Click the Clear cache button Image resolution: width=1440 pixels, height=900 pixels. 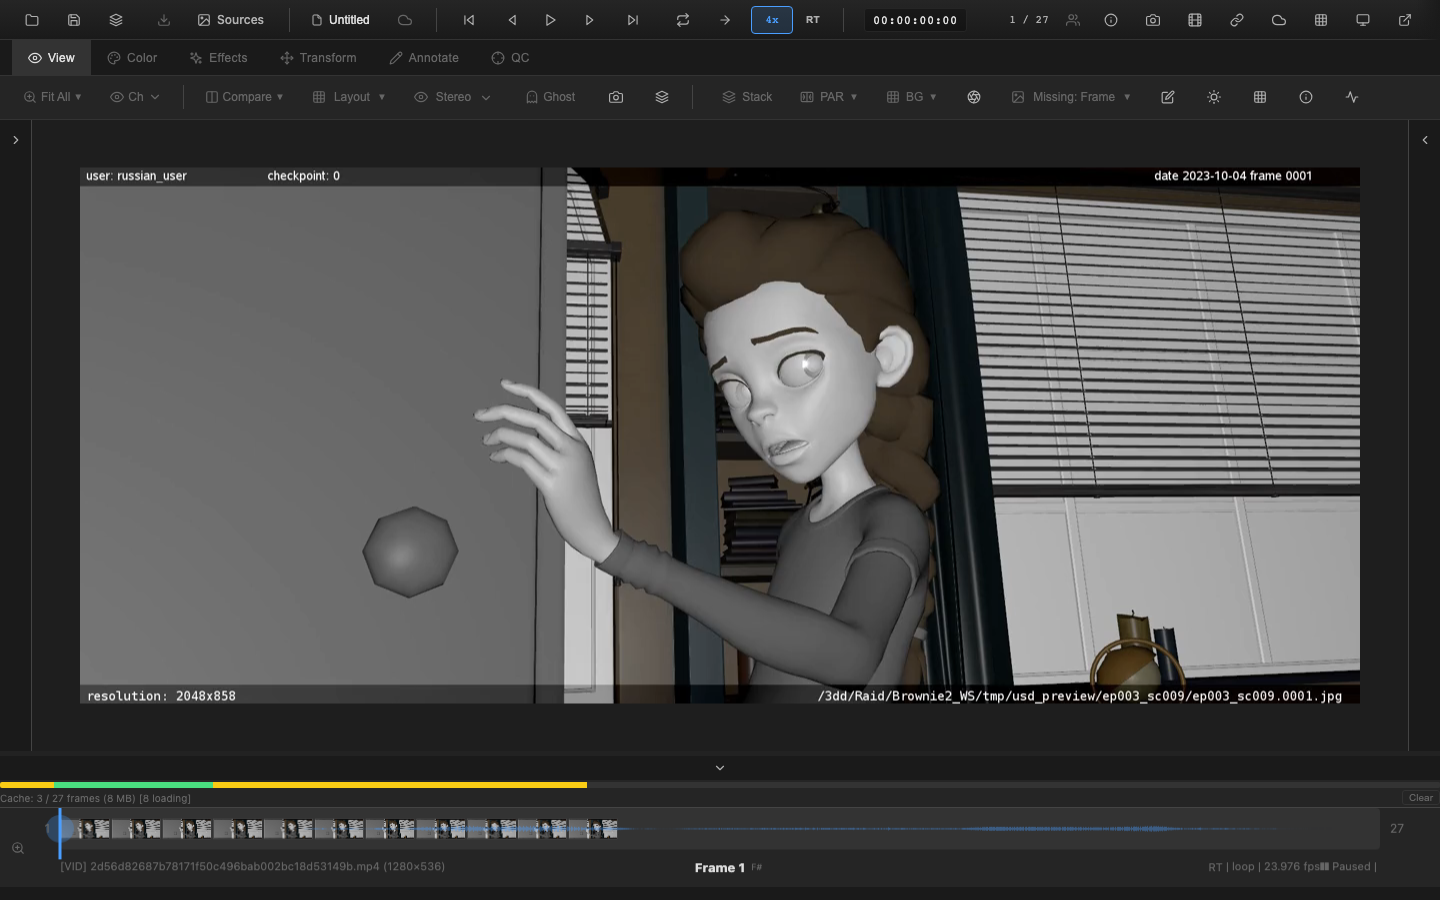(1419, 798)
